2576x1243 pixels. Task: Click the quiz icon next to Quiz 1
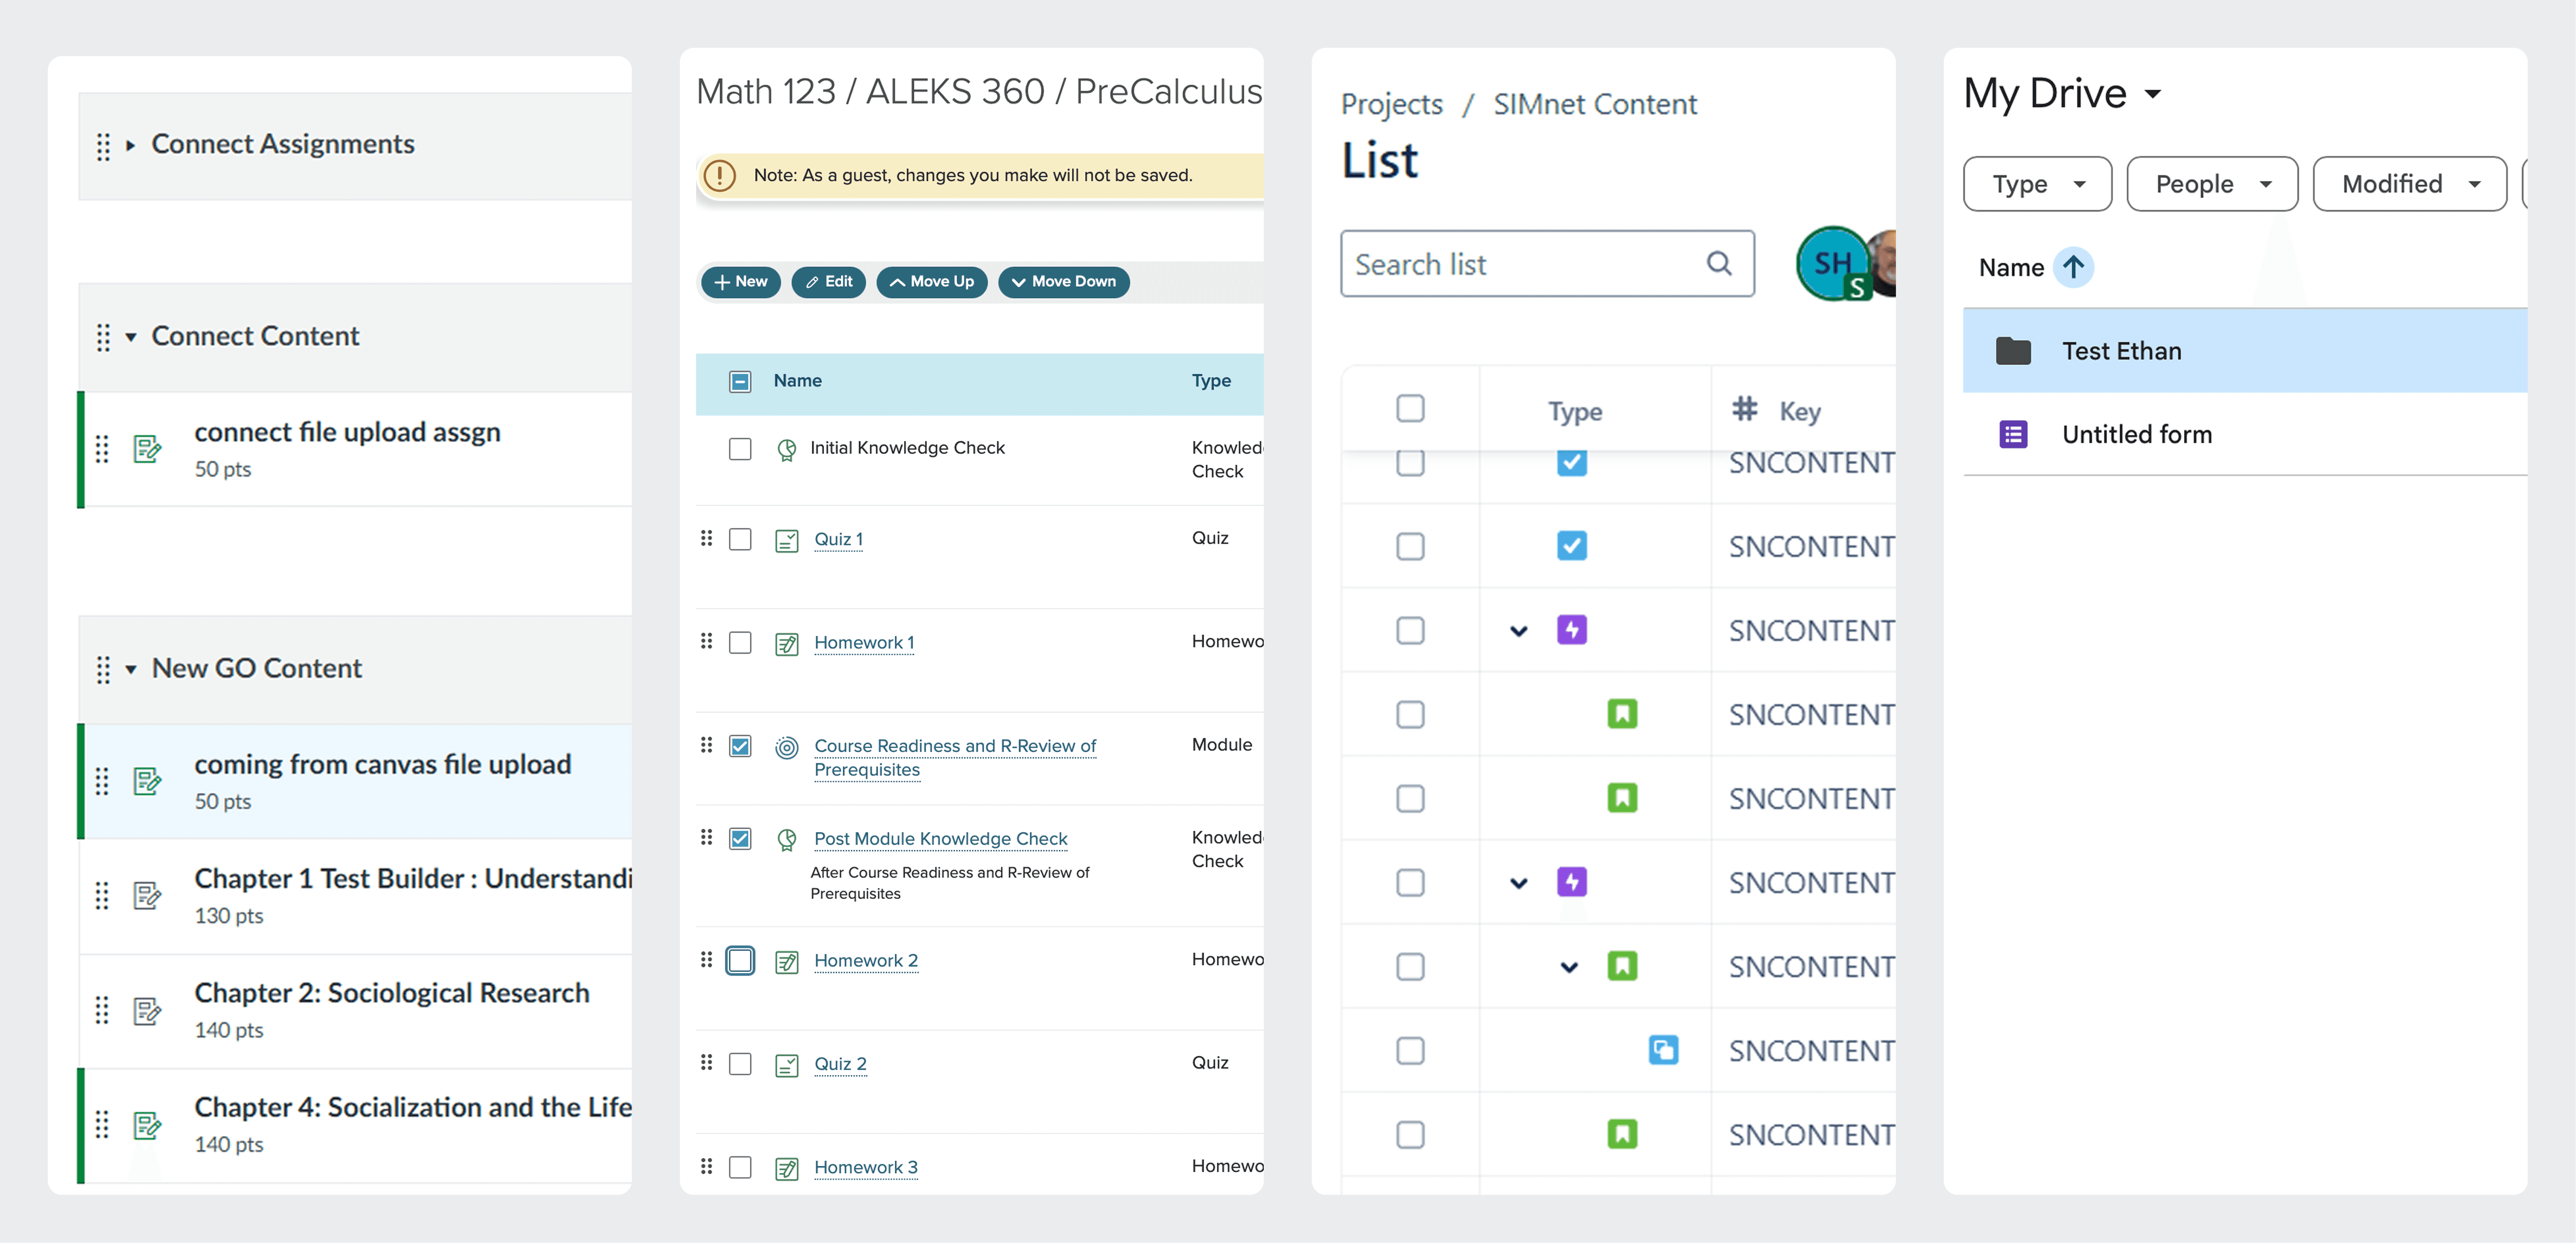787,540
